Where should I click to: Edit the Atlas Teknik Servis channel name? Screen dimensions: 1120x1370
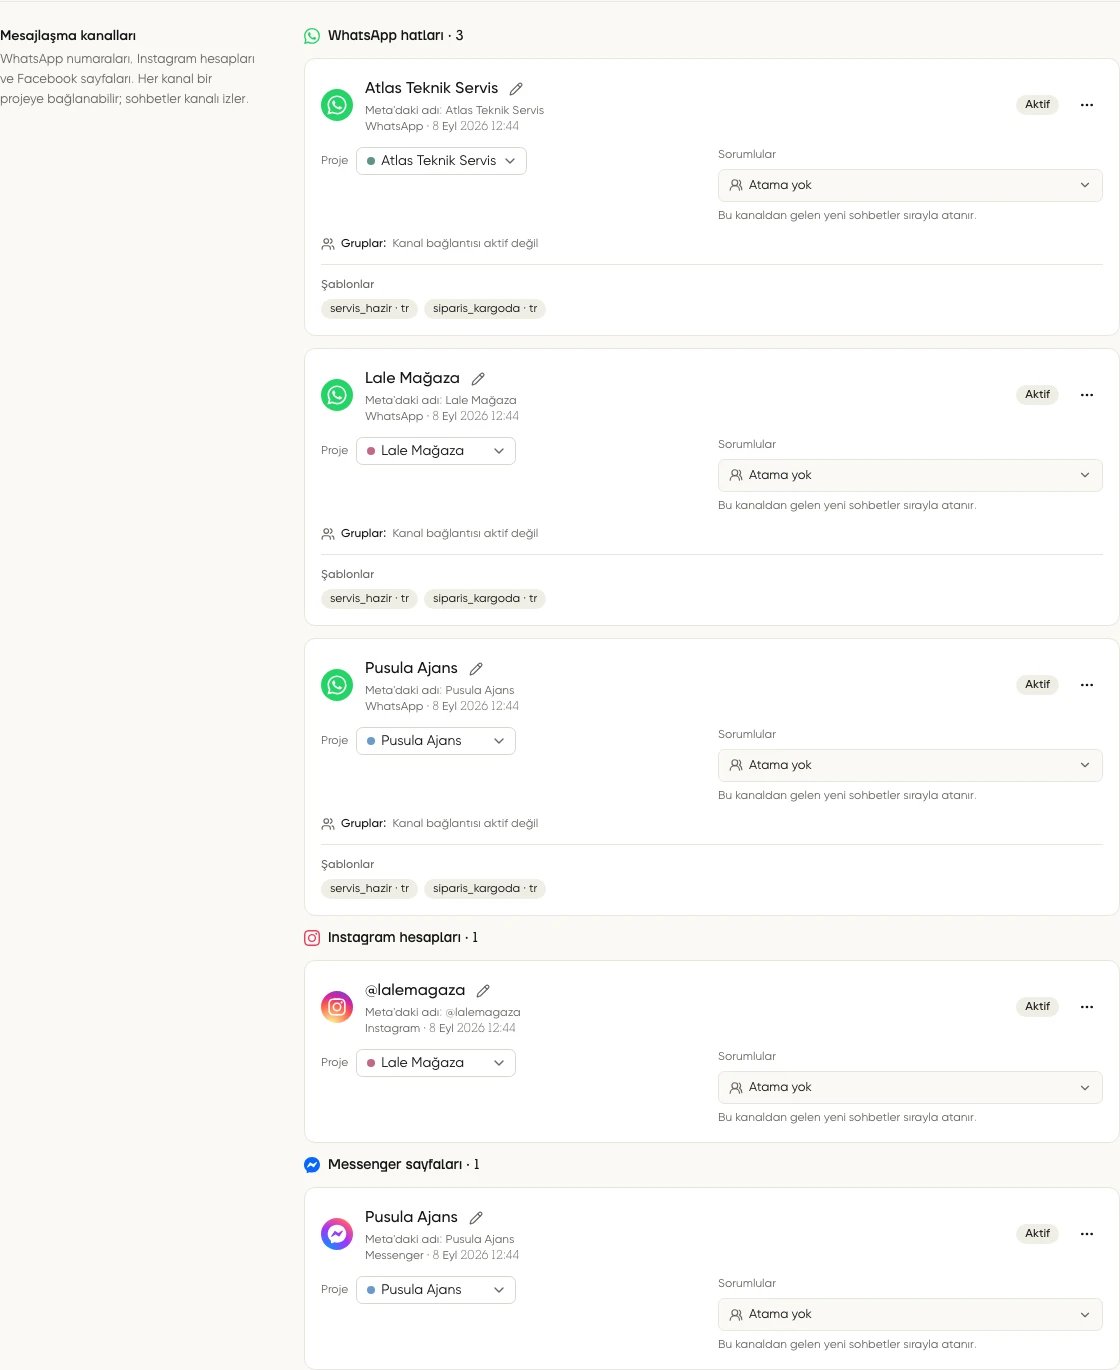pyautogui.click(x=516, y=89)
